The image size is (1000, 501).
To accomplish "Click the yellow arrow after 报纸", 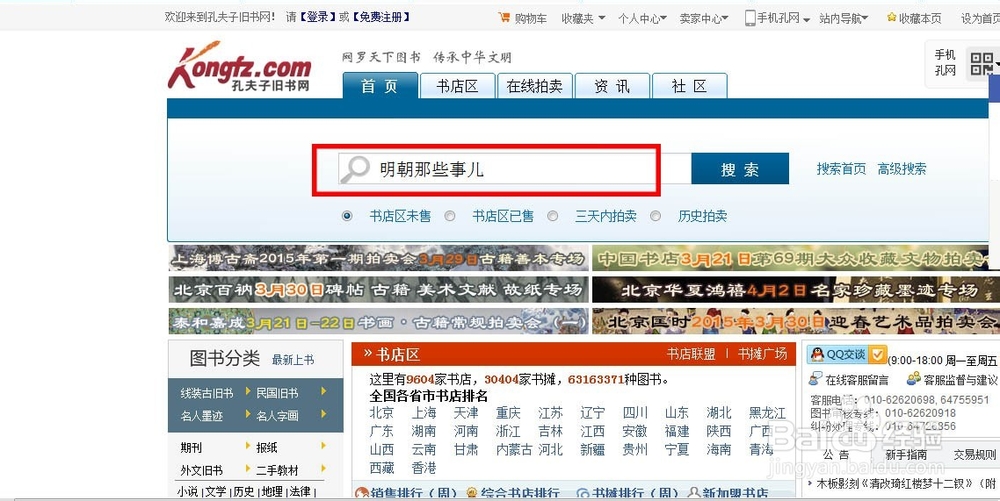I will [x=324, y=446].
